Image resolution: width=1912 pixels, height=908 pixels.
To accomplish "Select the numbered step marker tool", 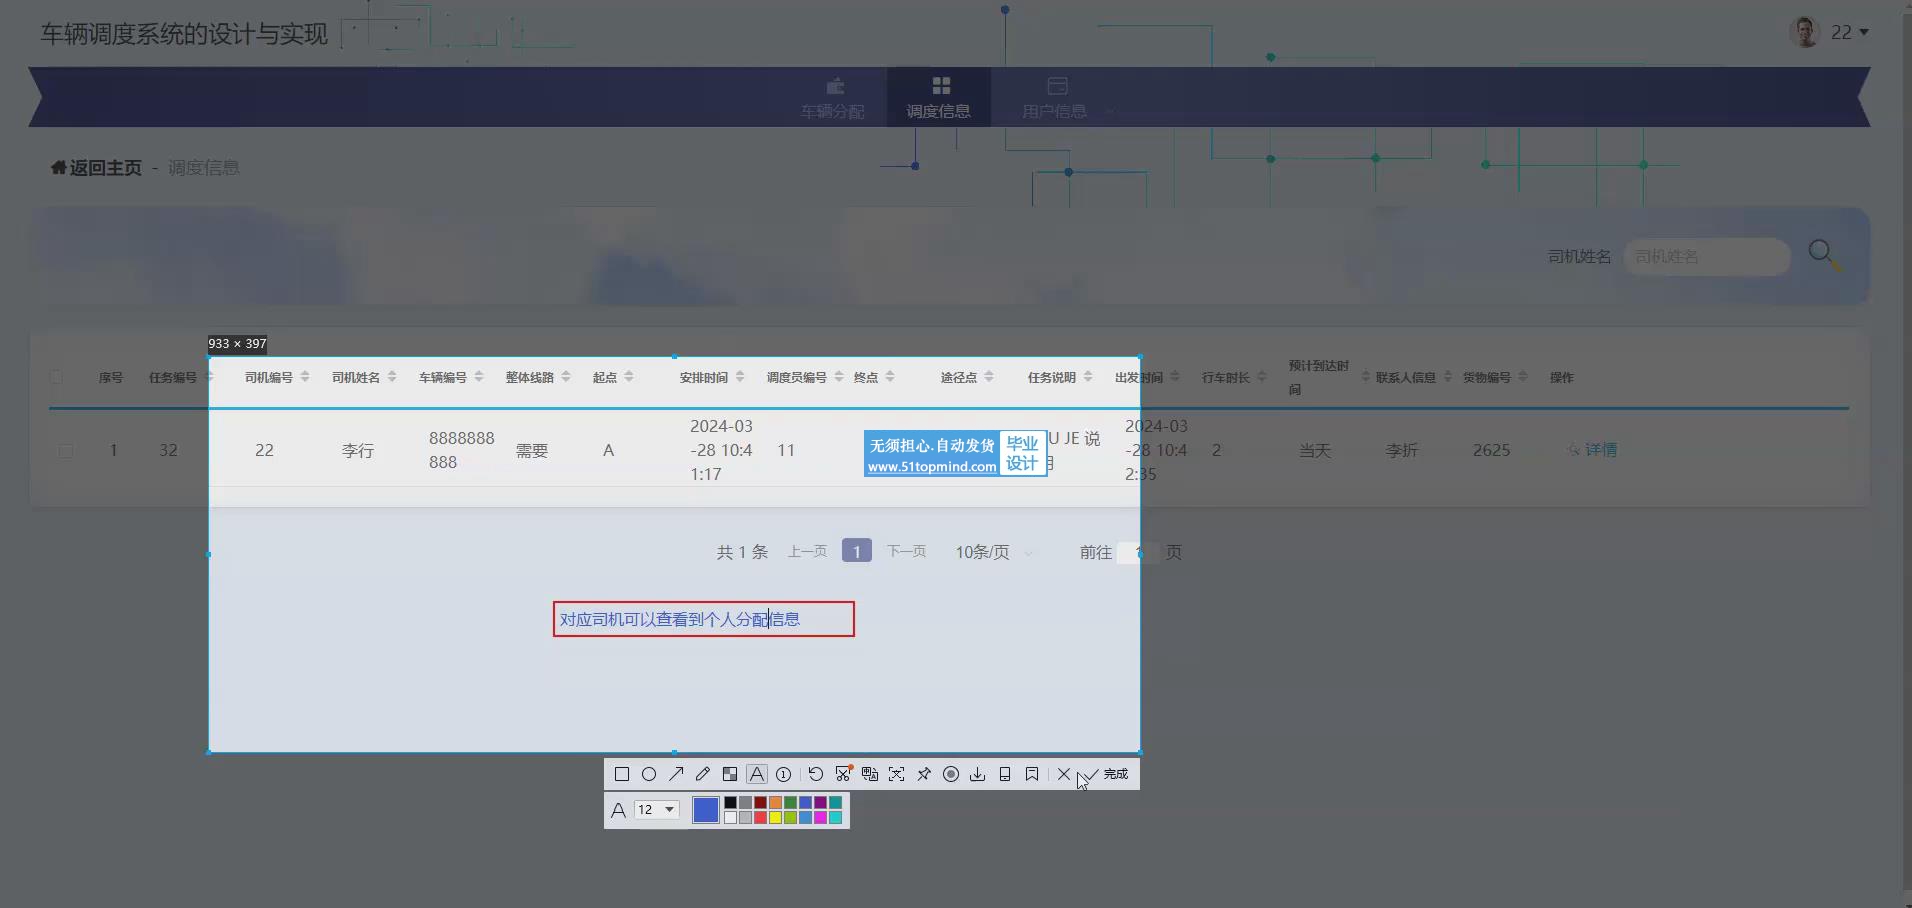I will (784, 774).
